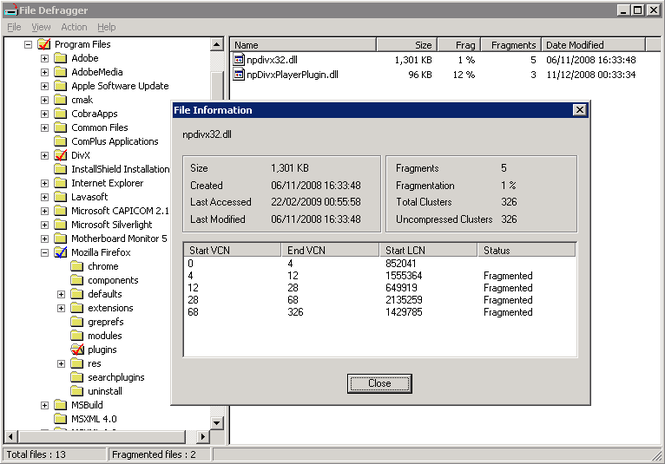Viewport: 665px width, 464px height.
Task: Select the fragment row with LCN 852041
Action: [x=380, y=263]
